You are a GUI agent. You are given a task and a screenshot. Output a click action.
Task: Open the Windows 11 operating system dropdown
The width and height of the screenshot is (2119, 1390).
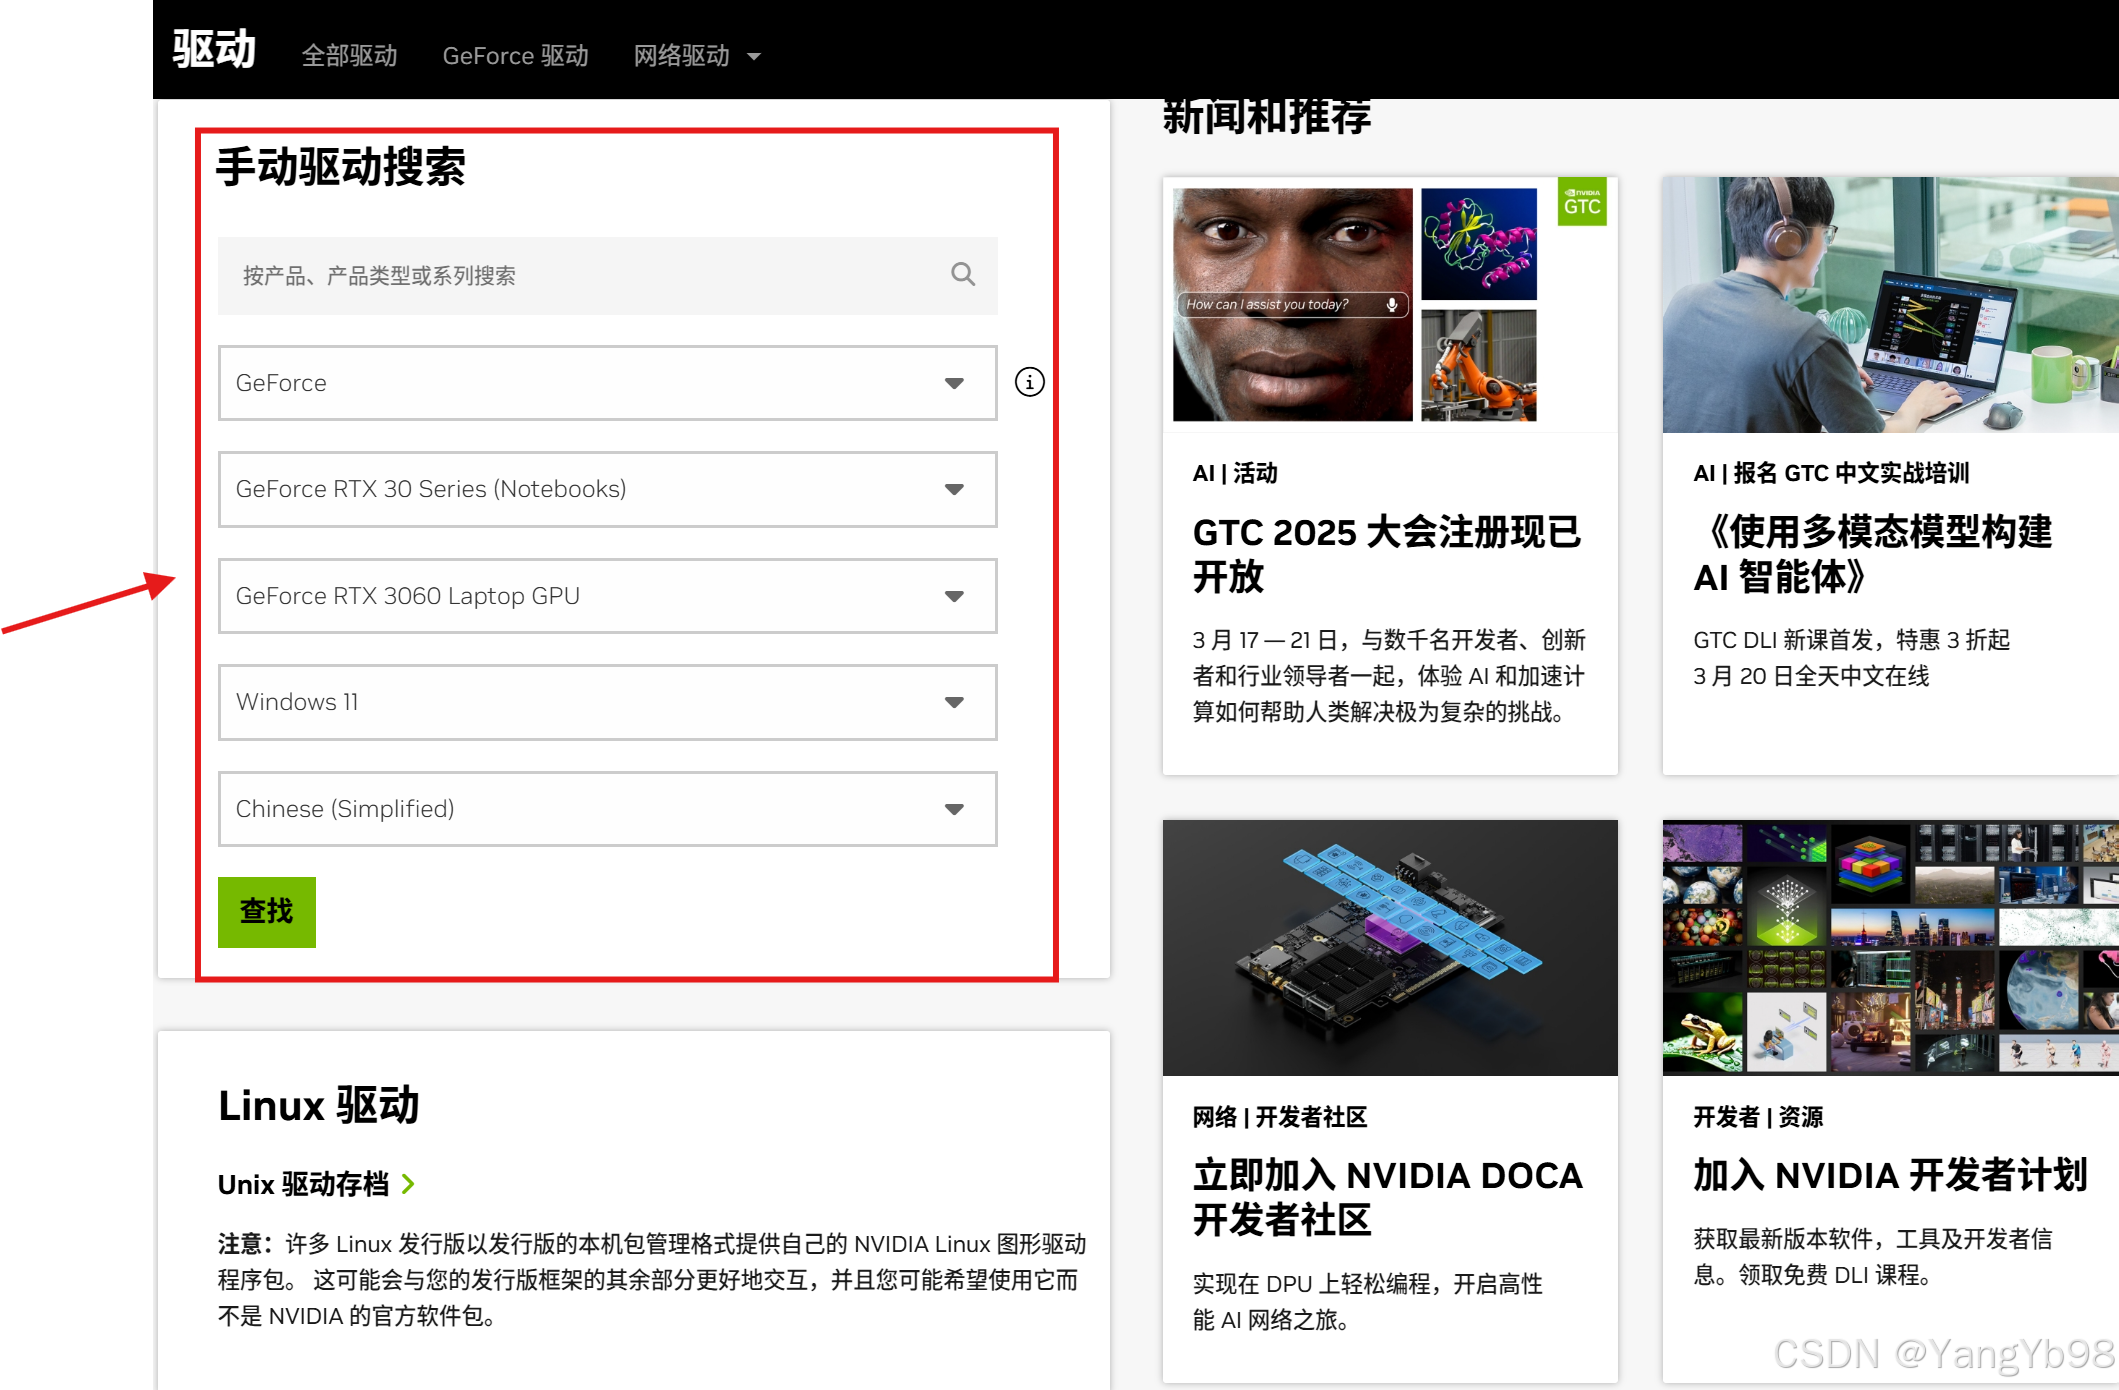pyautogui.click(x=607, y=702)
